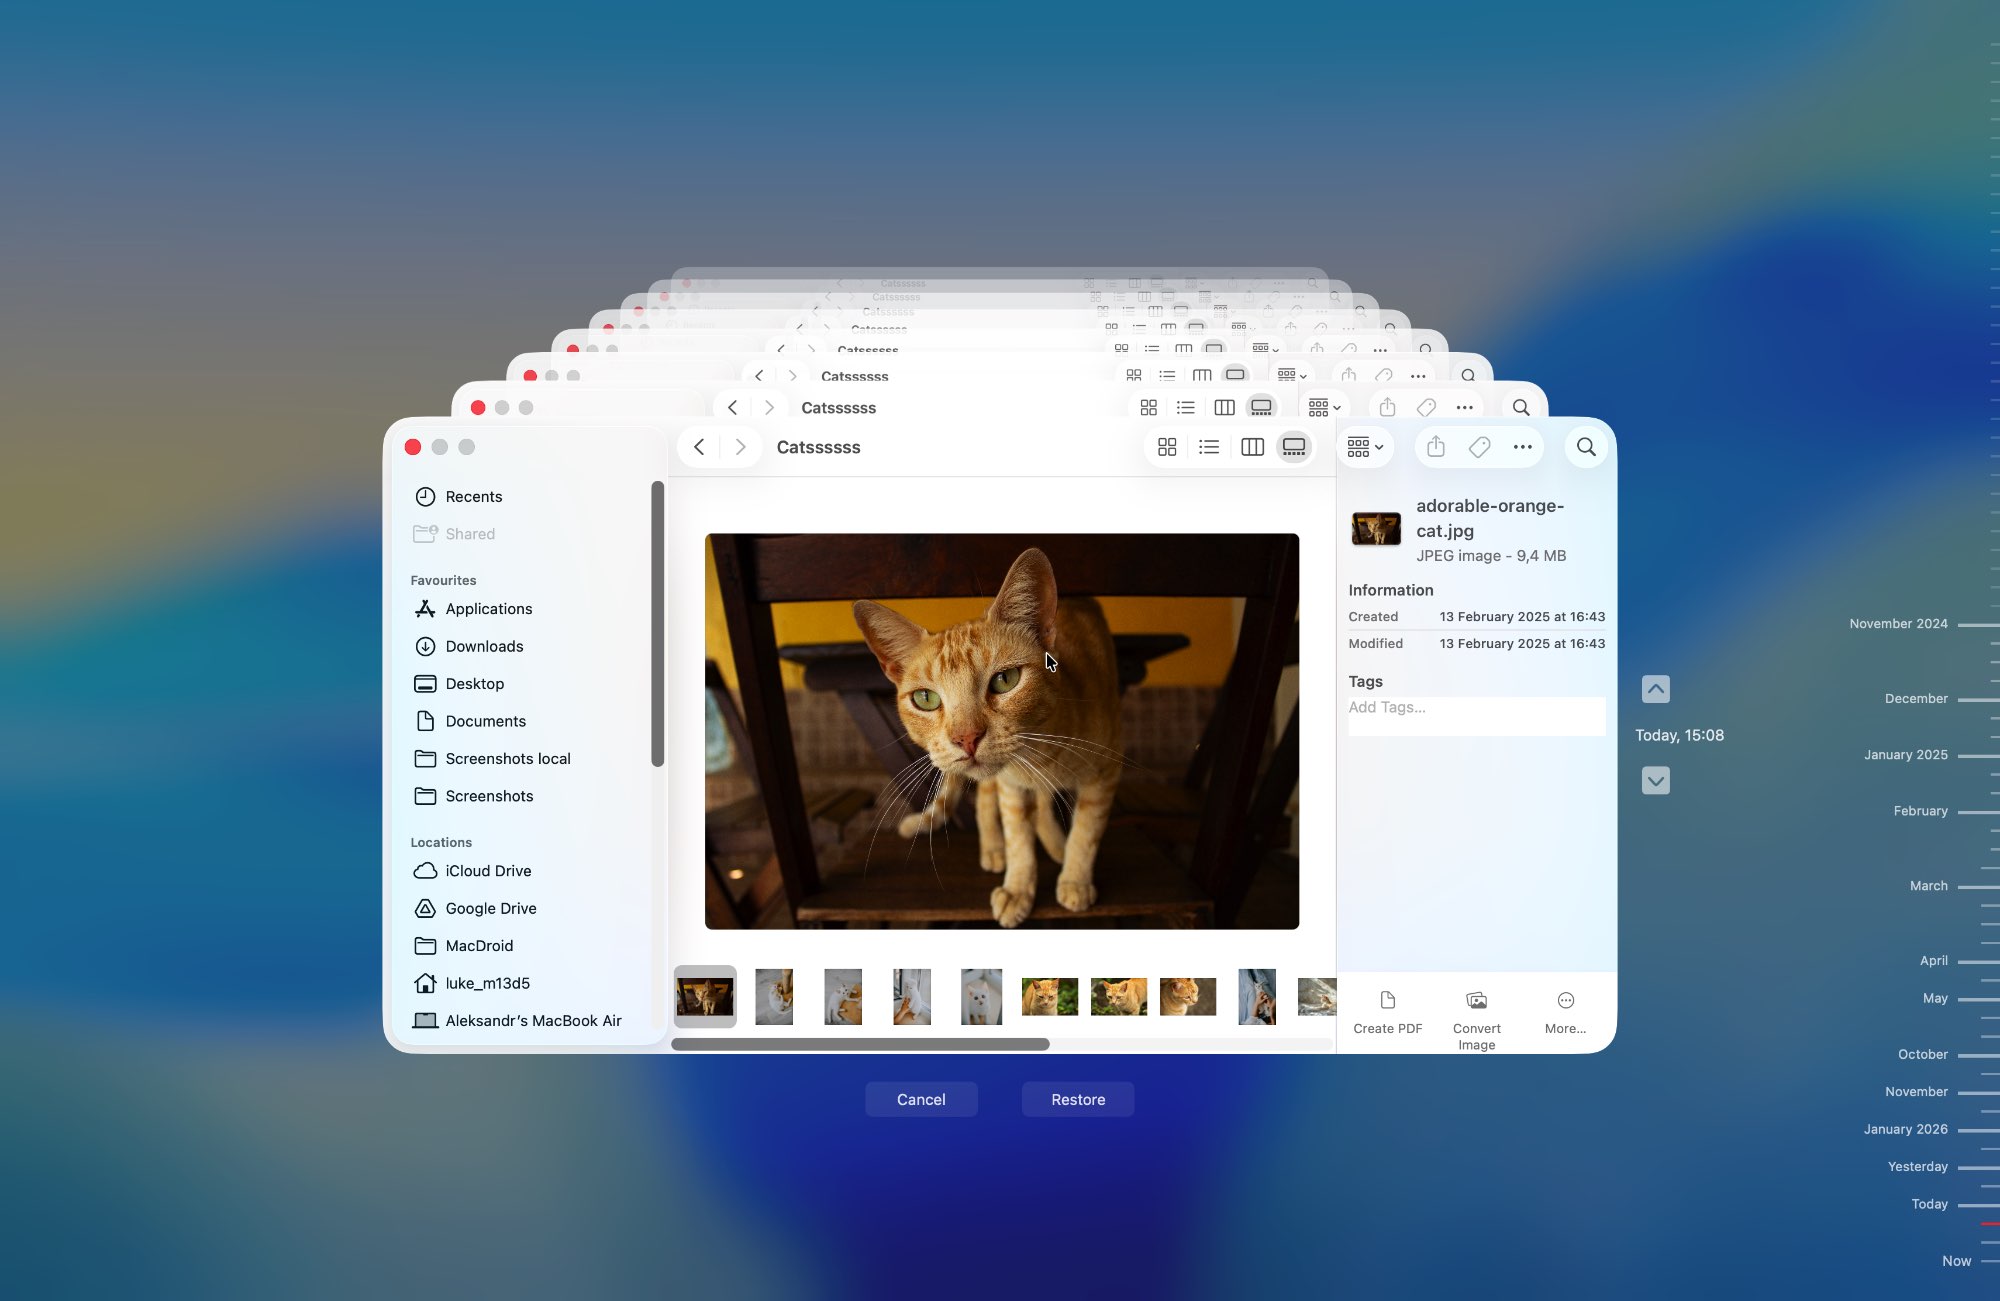Click the horizontal scrollbar under the thumbnails
This screenshot has width=2000, height=1301.
click(x=860, y=1044)
